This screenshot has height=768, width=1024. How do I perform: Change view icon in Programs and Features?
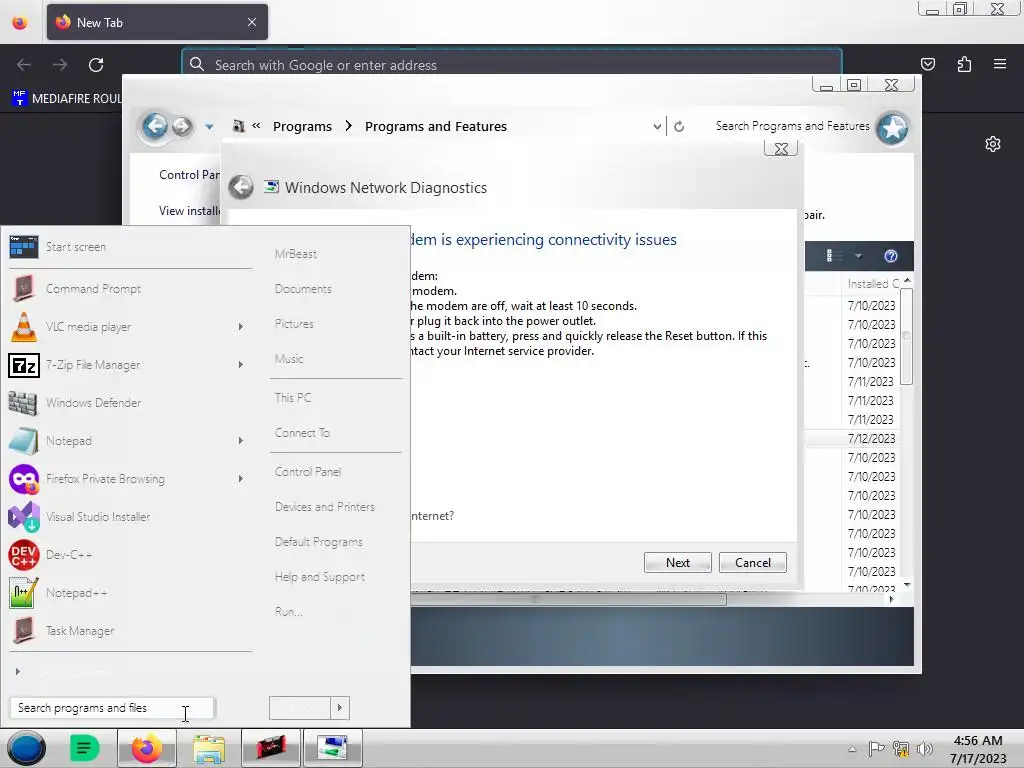click(x=833, y=256)
